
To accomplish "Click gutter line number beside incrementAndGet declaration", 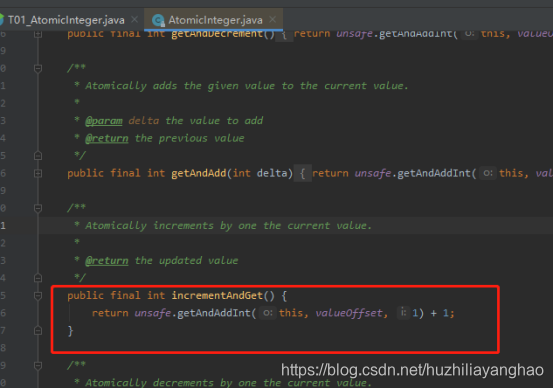I will click(x=3, y=295).
